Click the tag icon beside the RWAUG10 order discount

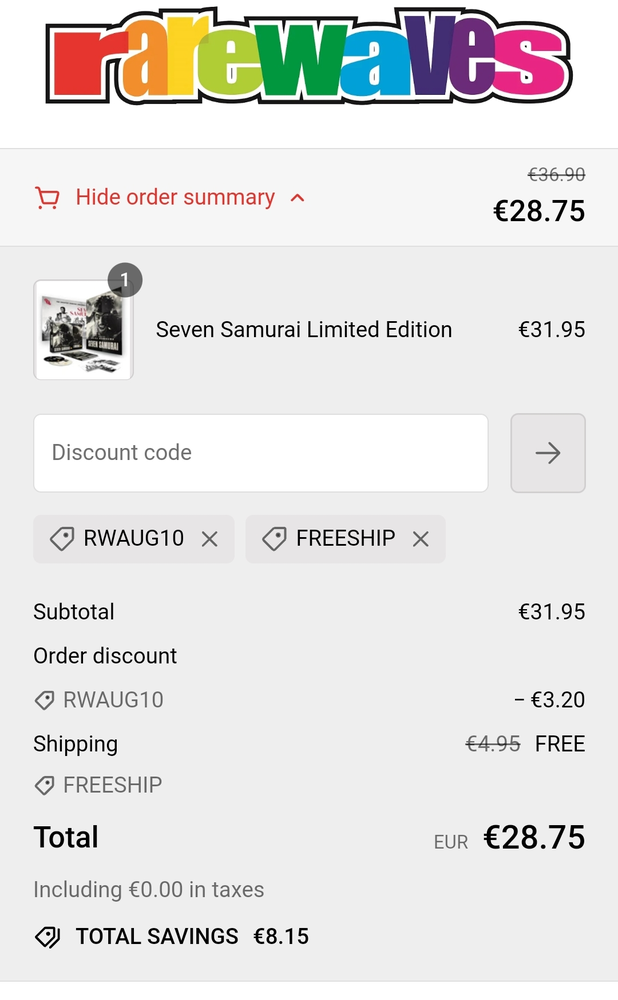coord(44,700)
